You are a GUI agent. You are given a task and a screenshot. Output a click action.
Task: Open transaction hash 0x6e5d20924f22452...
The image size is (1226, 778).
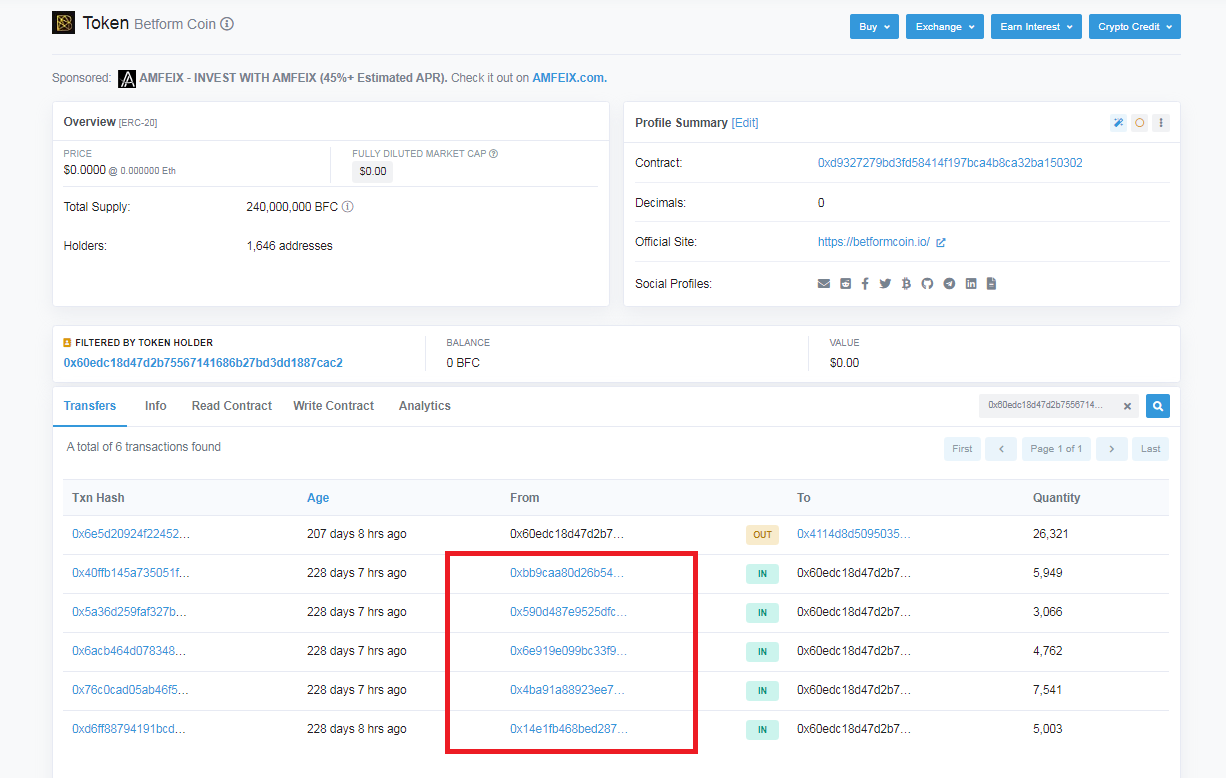pyautogui.click(x=130, y=534)
